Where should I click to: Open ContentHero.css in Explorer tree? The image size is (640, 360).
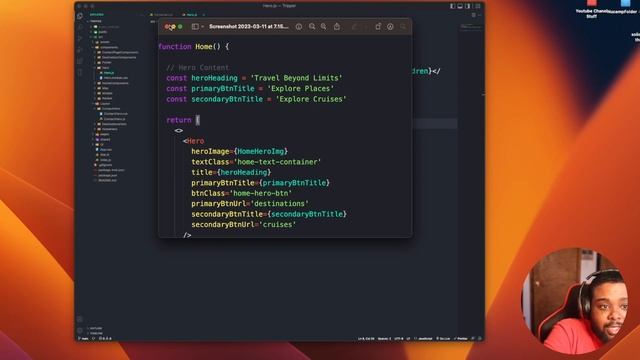115,113
